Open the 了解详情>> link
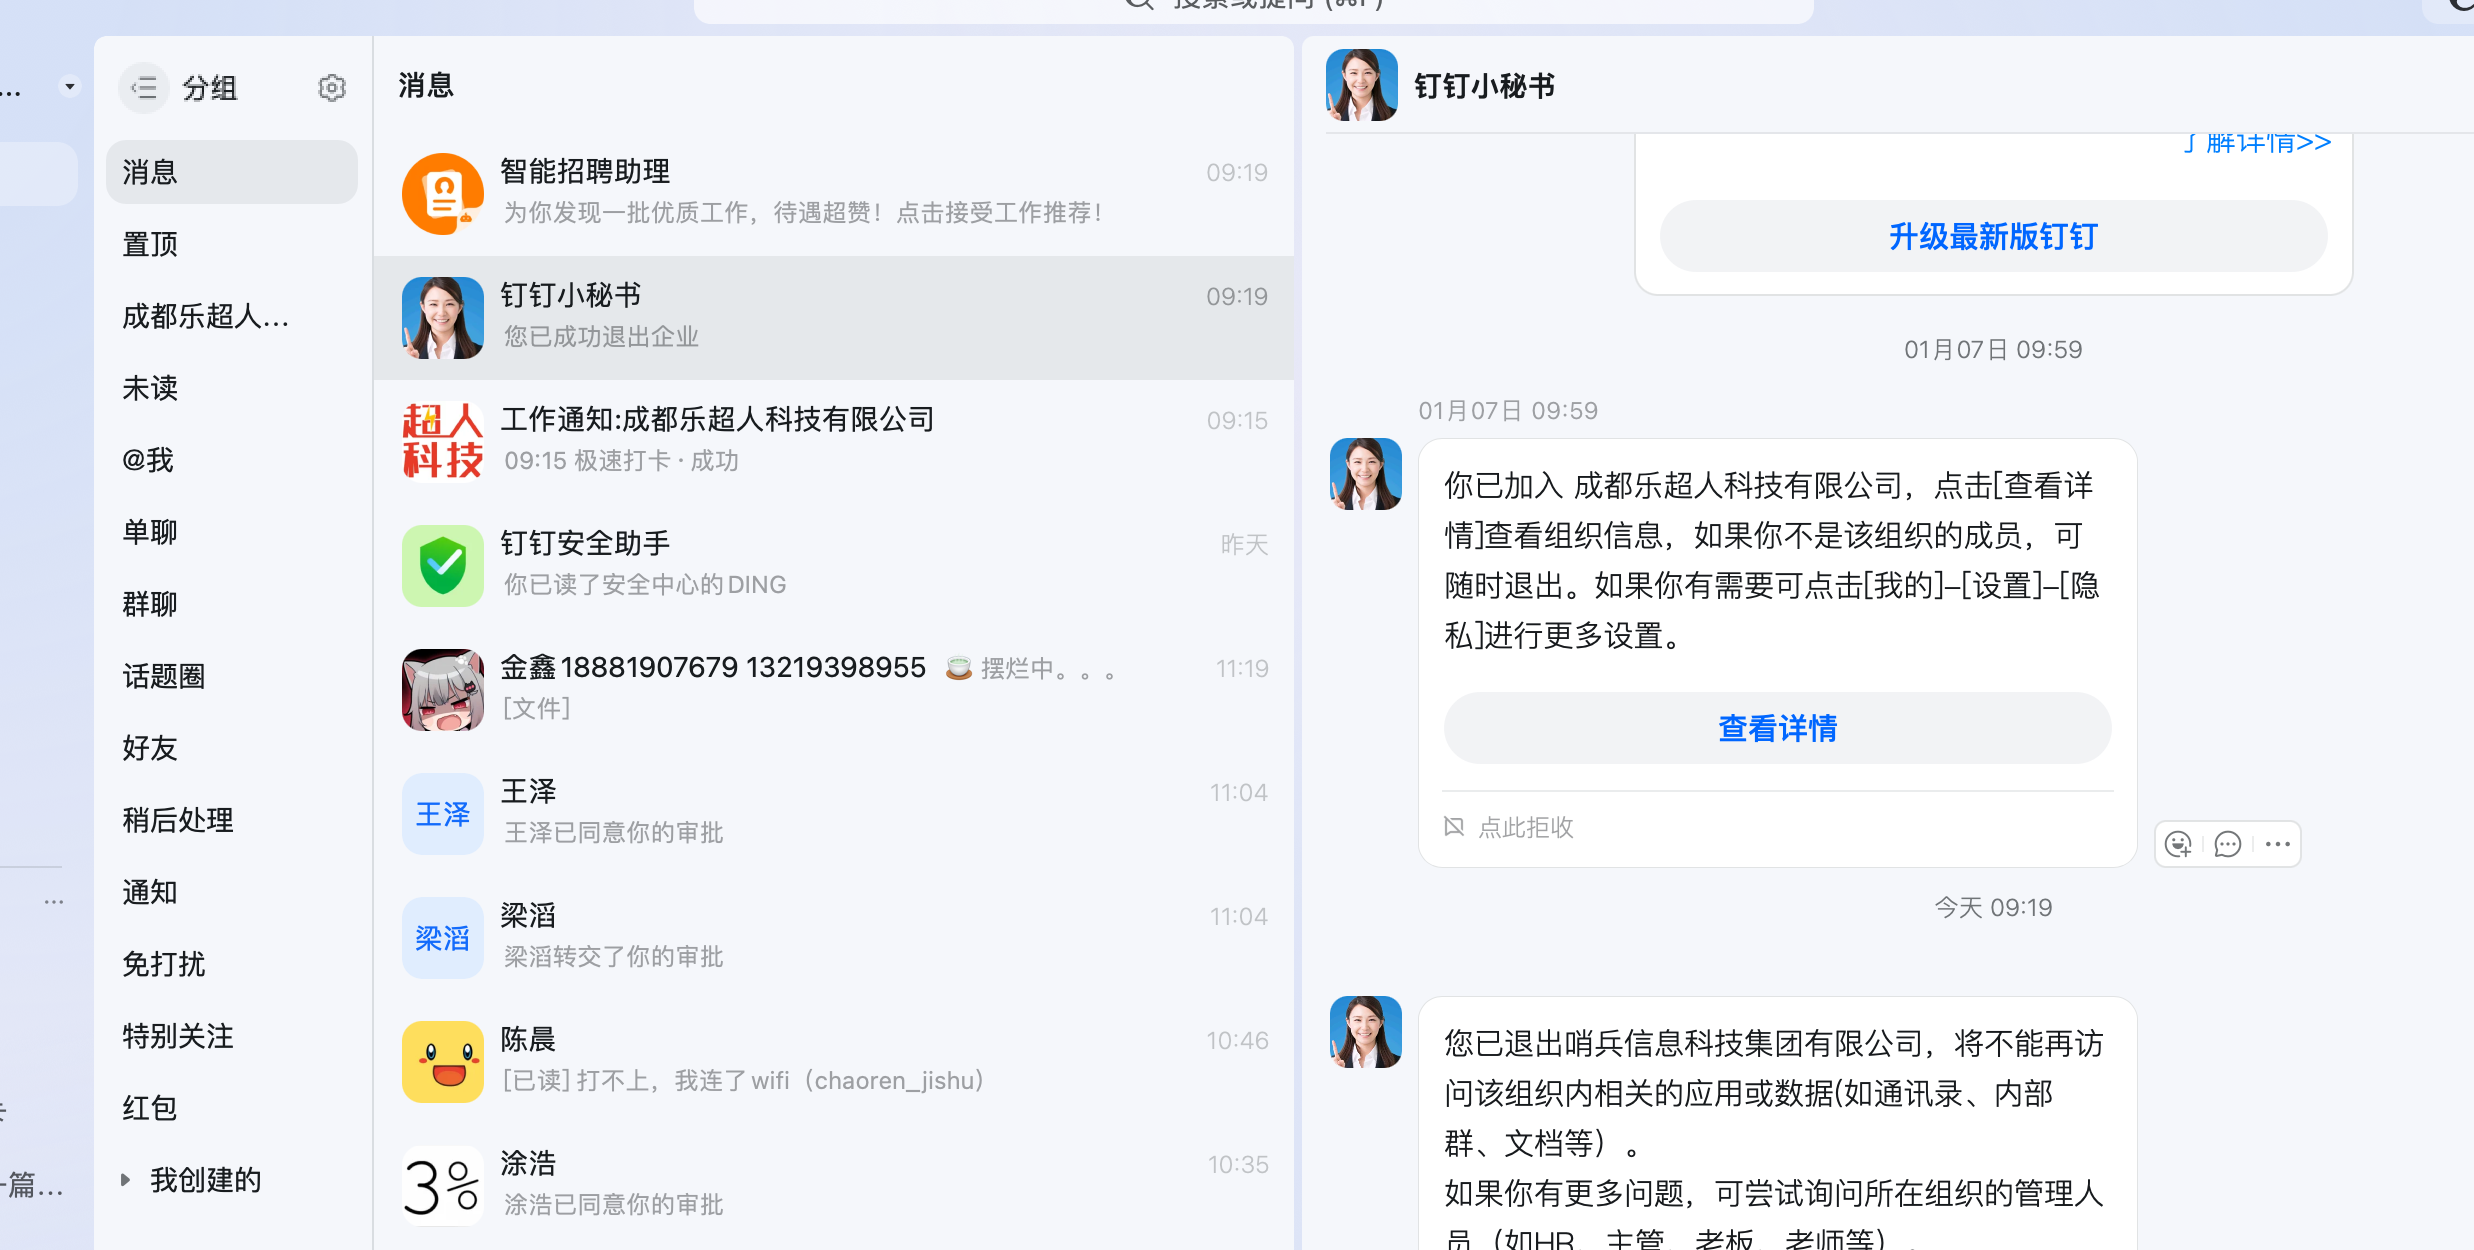Screen dimensions: 2474x1250 (2258, 143)
